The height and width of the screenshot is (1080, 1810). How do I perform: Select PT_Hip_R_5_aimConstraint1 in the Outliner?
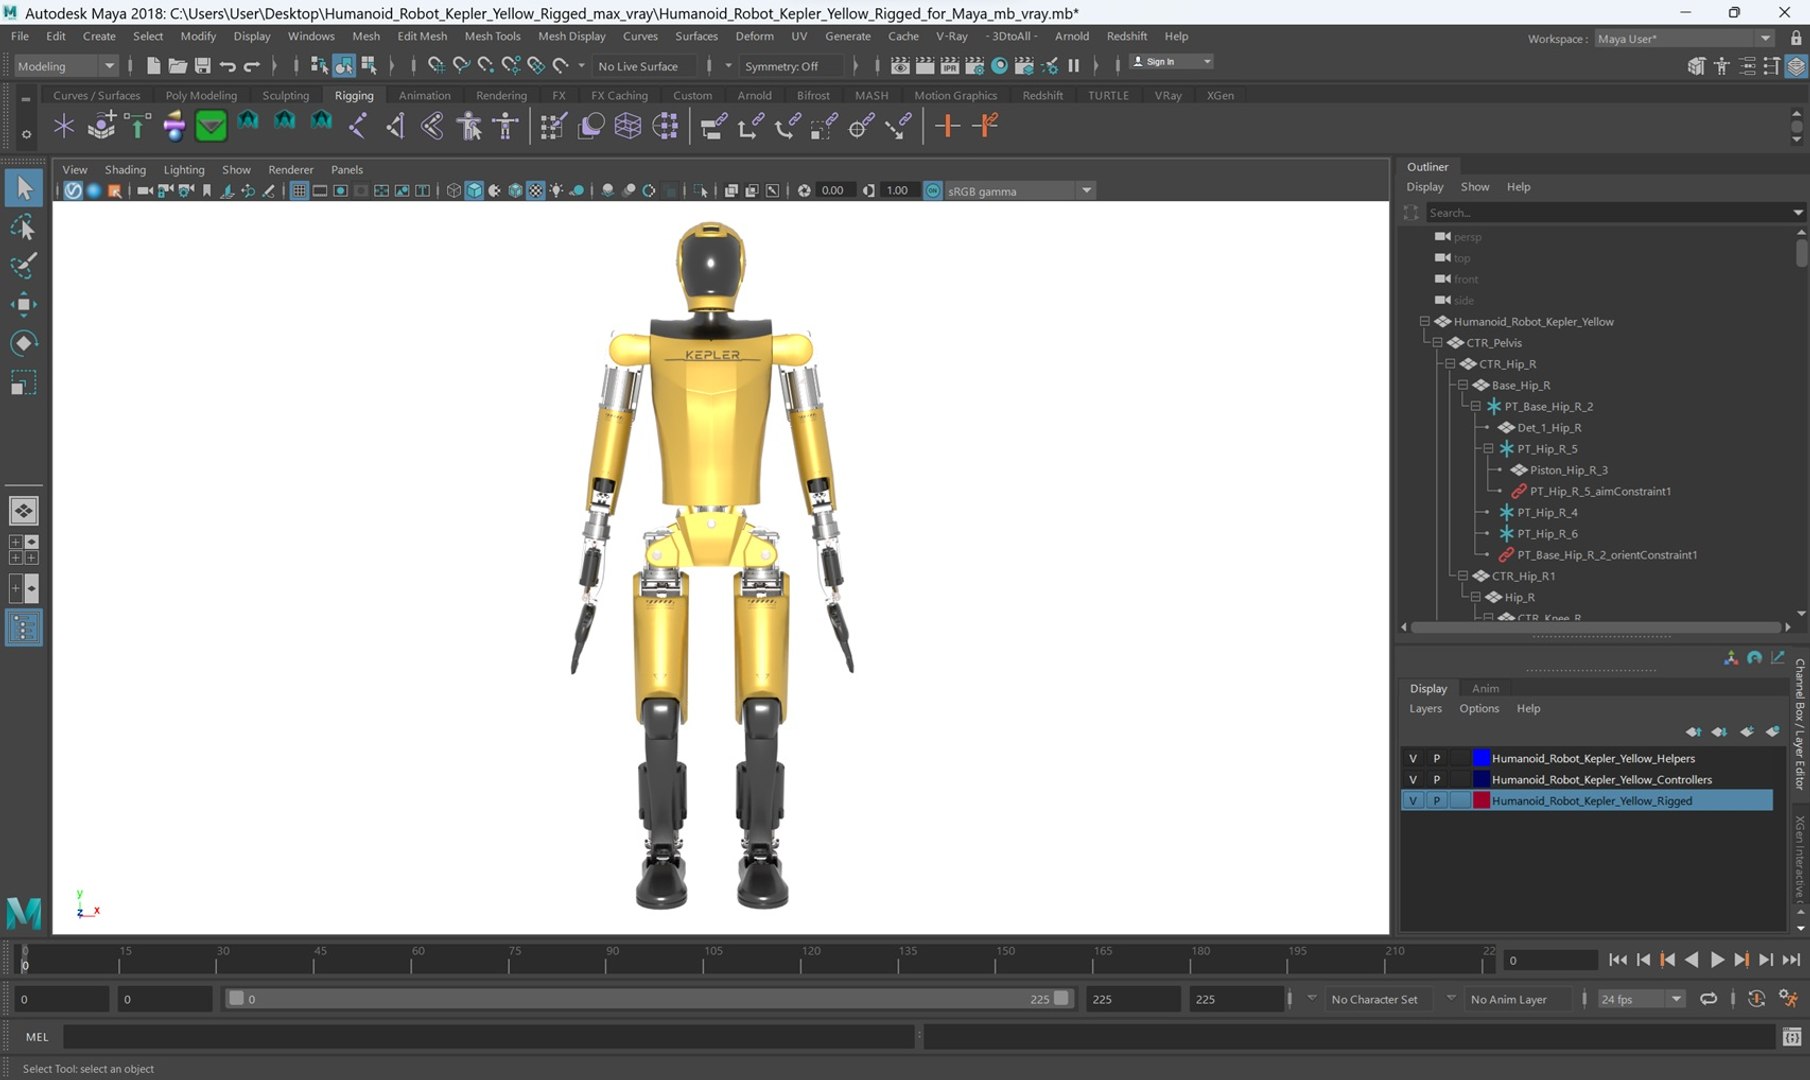(x=1600, y=491)
